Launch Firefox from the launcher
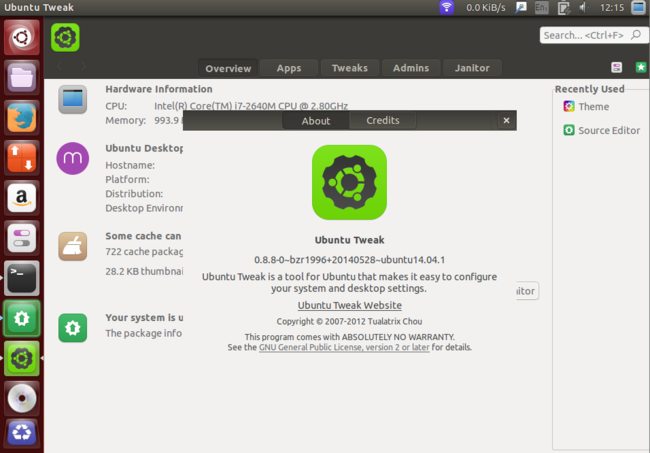This screenshot has height=453, width=650. (22, 118)
